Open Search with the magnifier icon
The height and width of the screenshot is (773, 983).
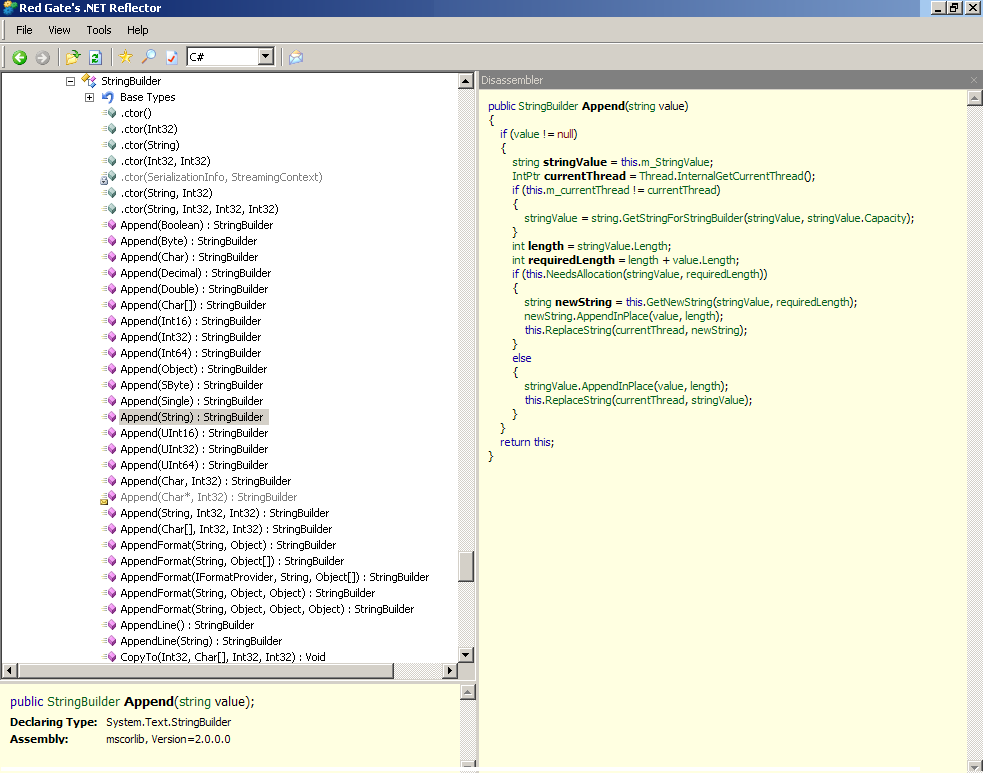[149, 57]
